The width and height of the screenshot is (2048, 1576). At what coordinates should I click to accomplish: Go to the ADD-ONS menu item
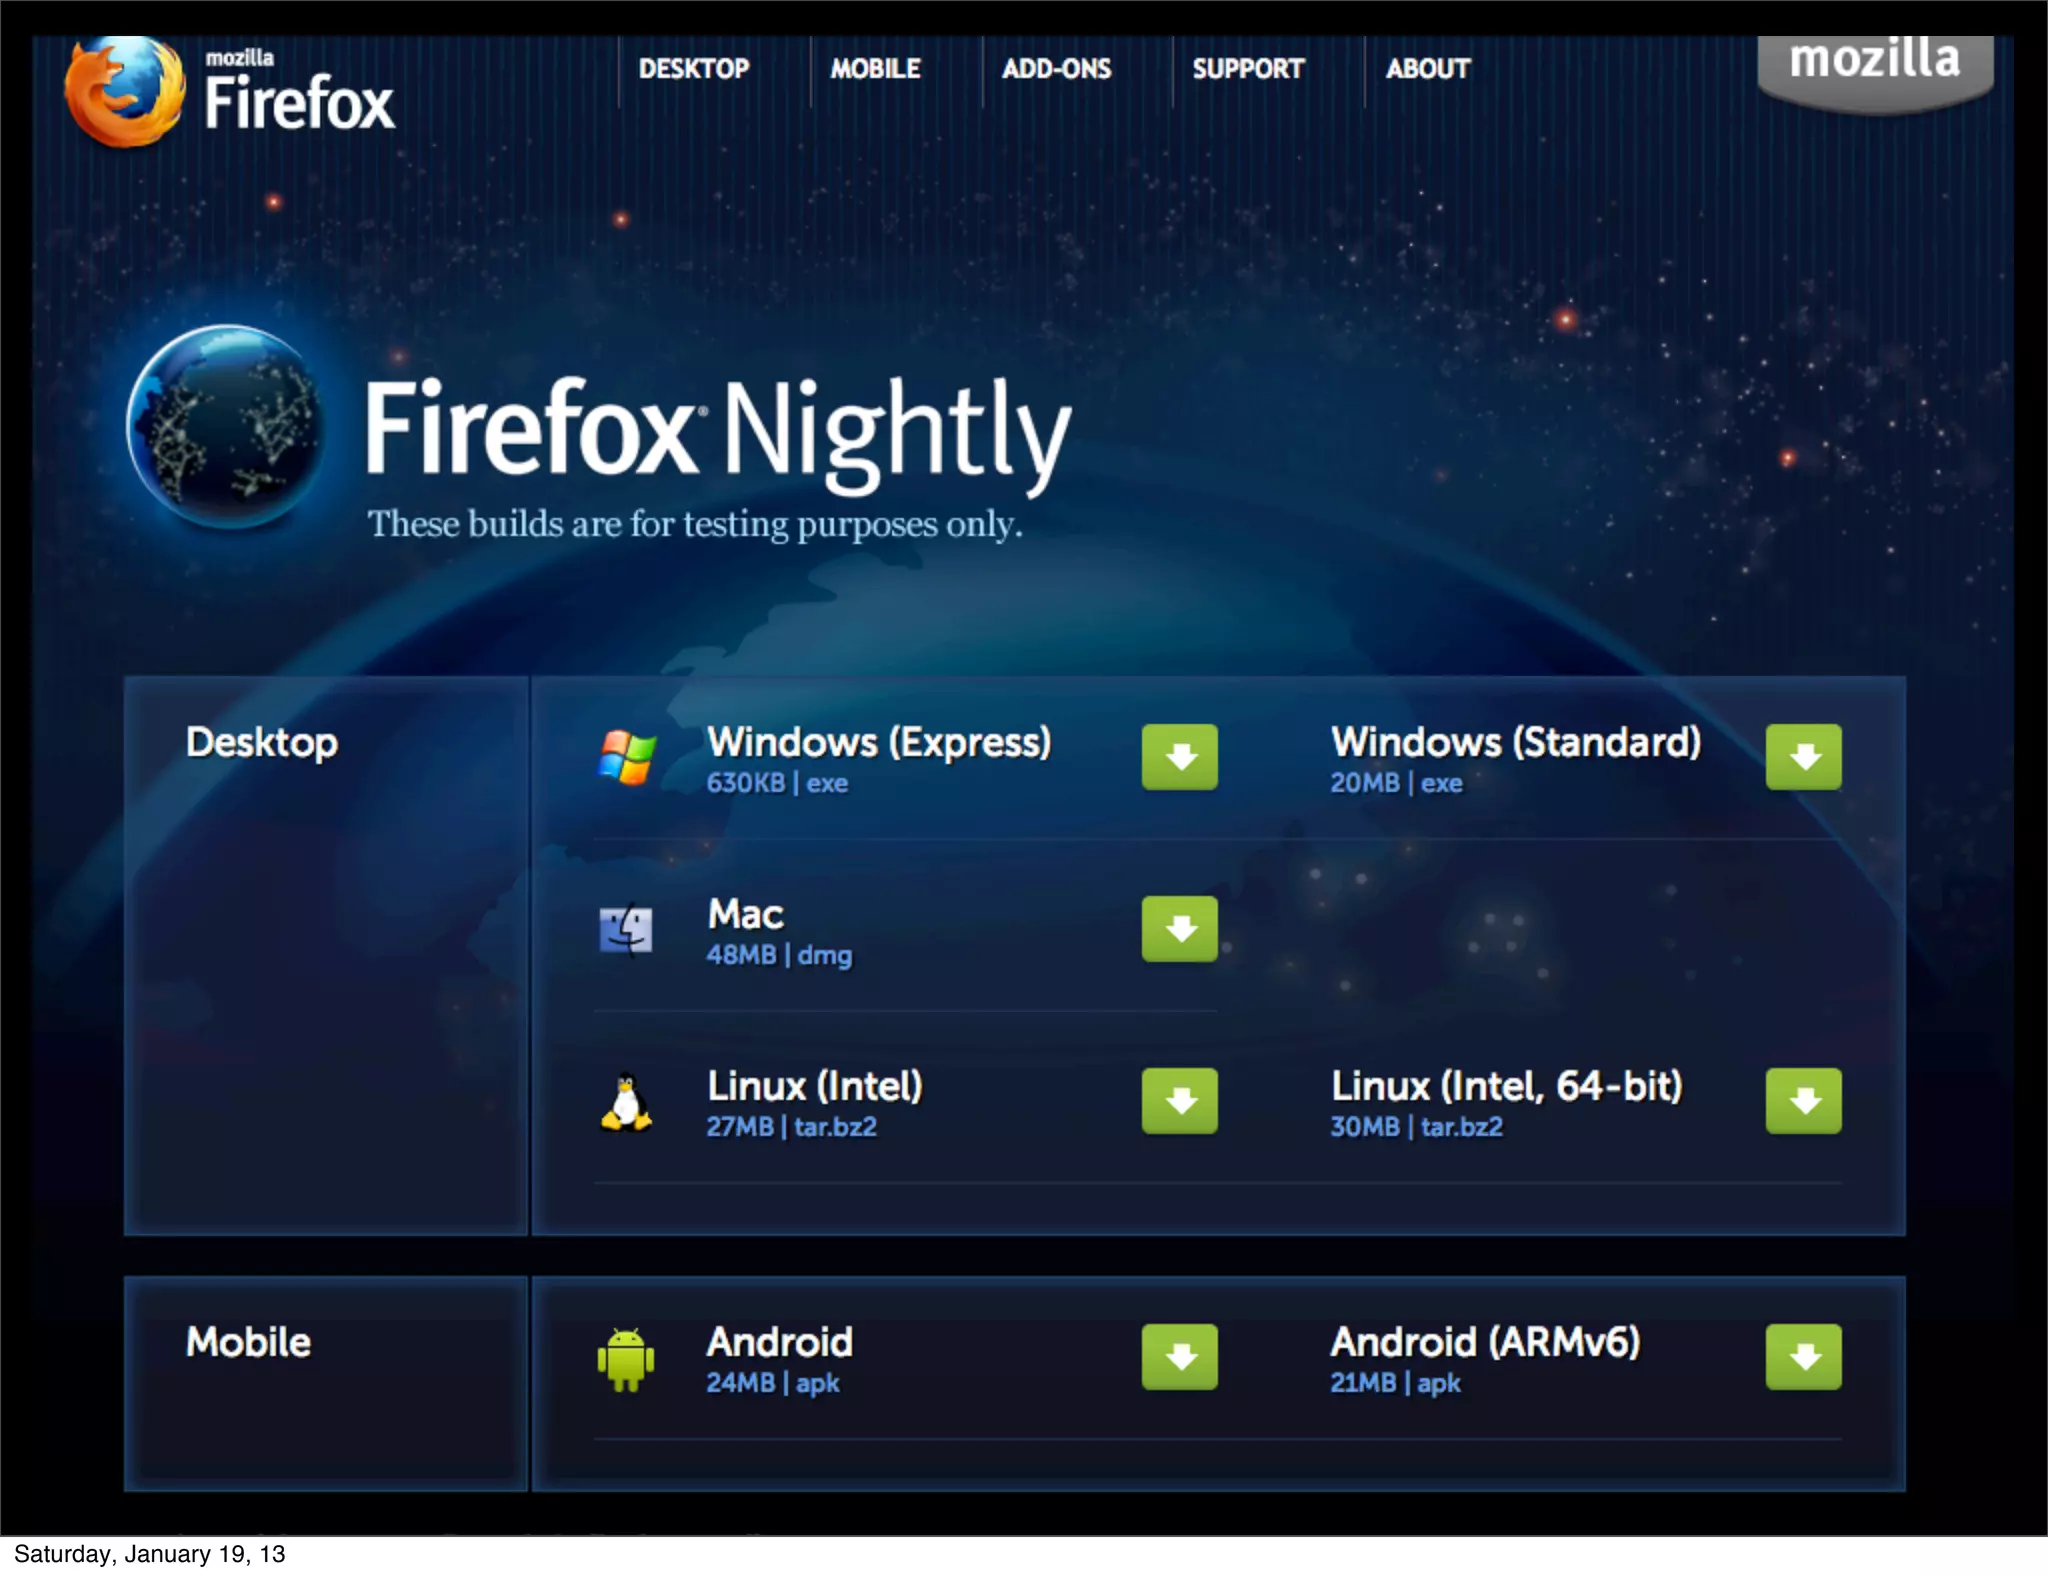tap(1056, 68)
